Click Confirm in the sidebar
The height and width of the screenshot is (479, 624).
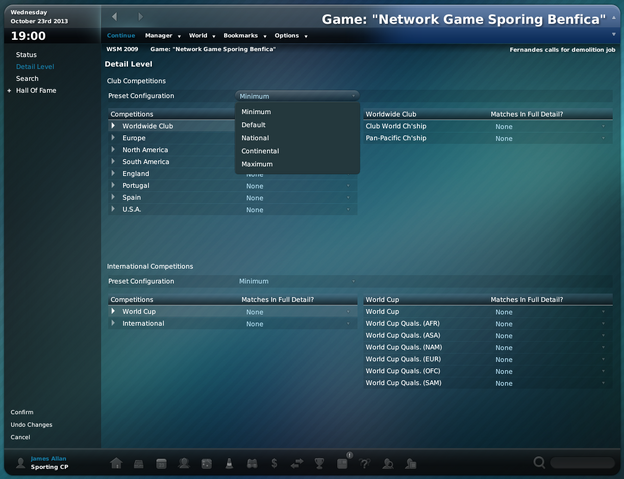coord(22,412)
